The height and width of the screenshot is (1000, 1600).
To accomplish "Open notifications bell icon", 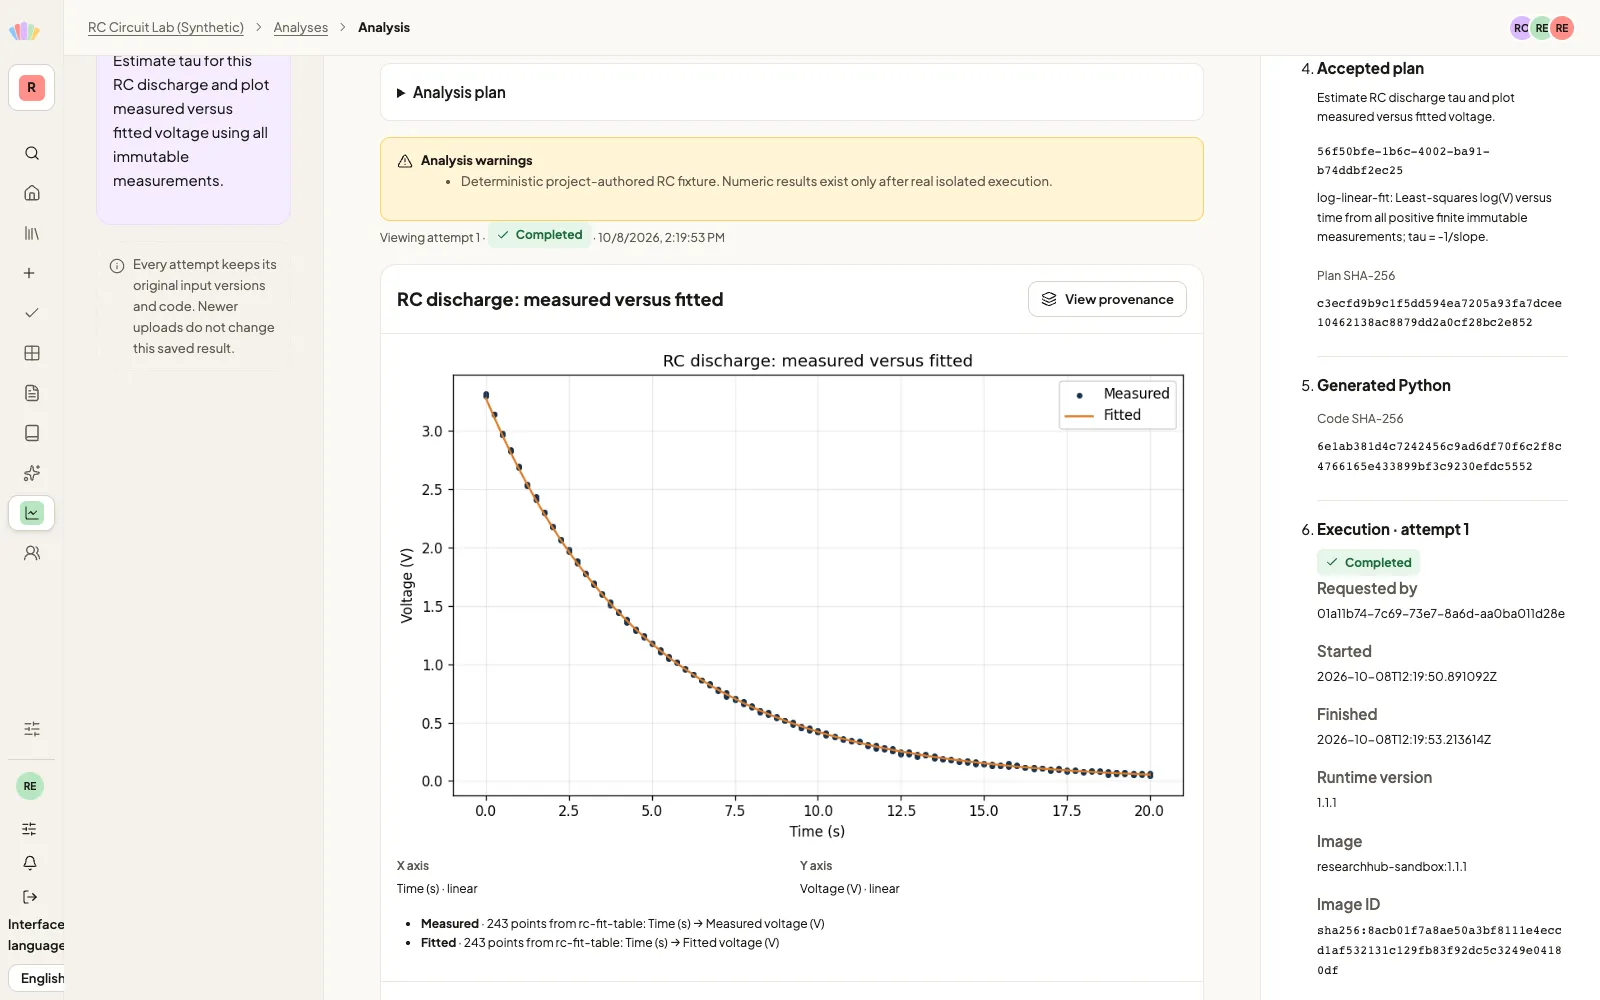I will tap(30, 863).
